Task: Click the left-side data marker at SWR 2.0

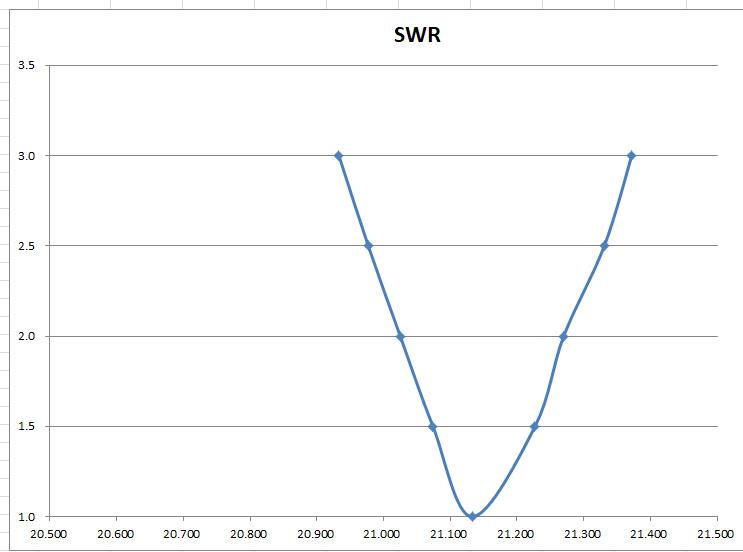Action: tap(400, 336)
